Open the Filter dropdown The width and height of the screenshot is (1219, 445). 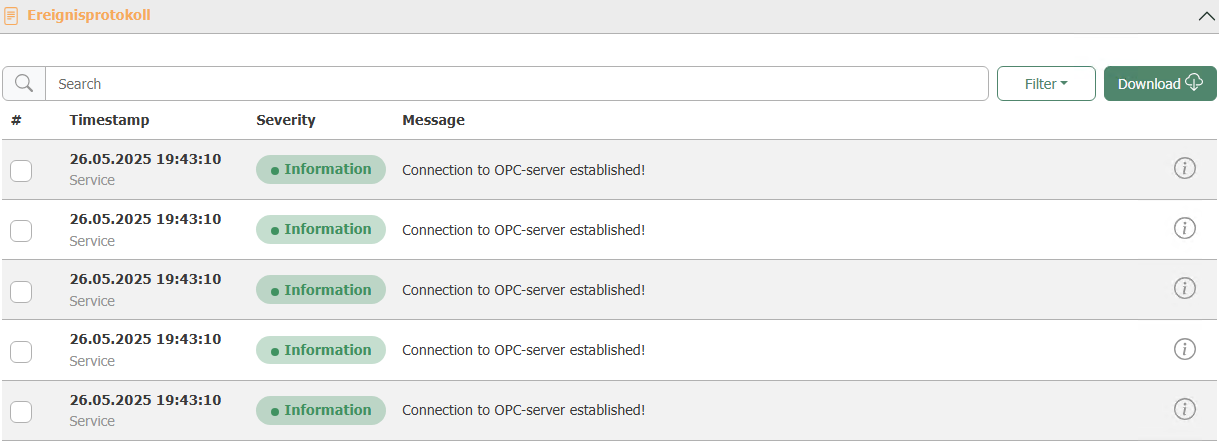[x=1046, y=84]
